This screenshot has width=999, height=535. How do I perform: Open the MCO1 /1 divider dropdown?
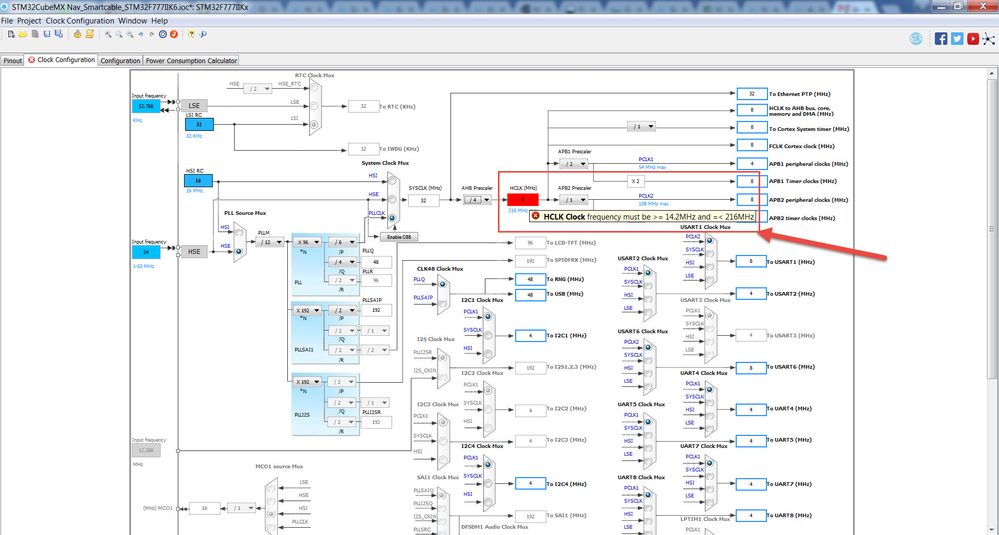[x=241, y=508]
